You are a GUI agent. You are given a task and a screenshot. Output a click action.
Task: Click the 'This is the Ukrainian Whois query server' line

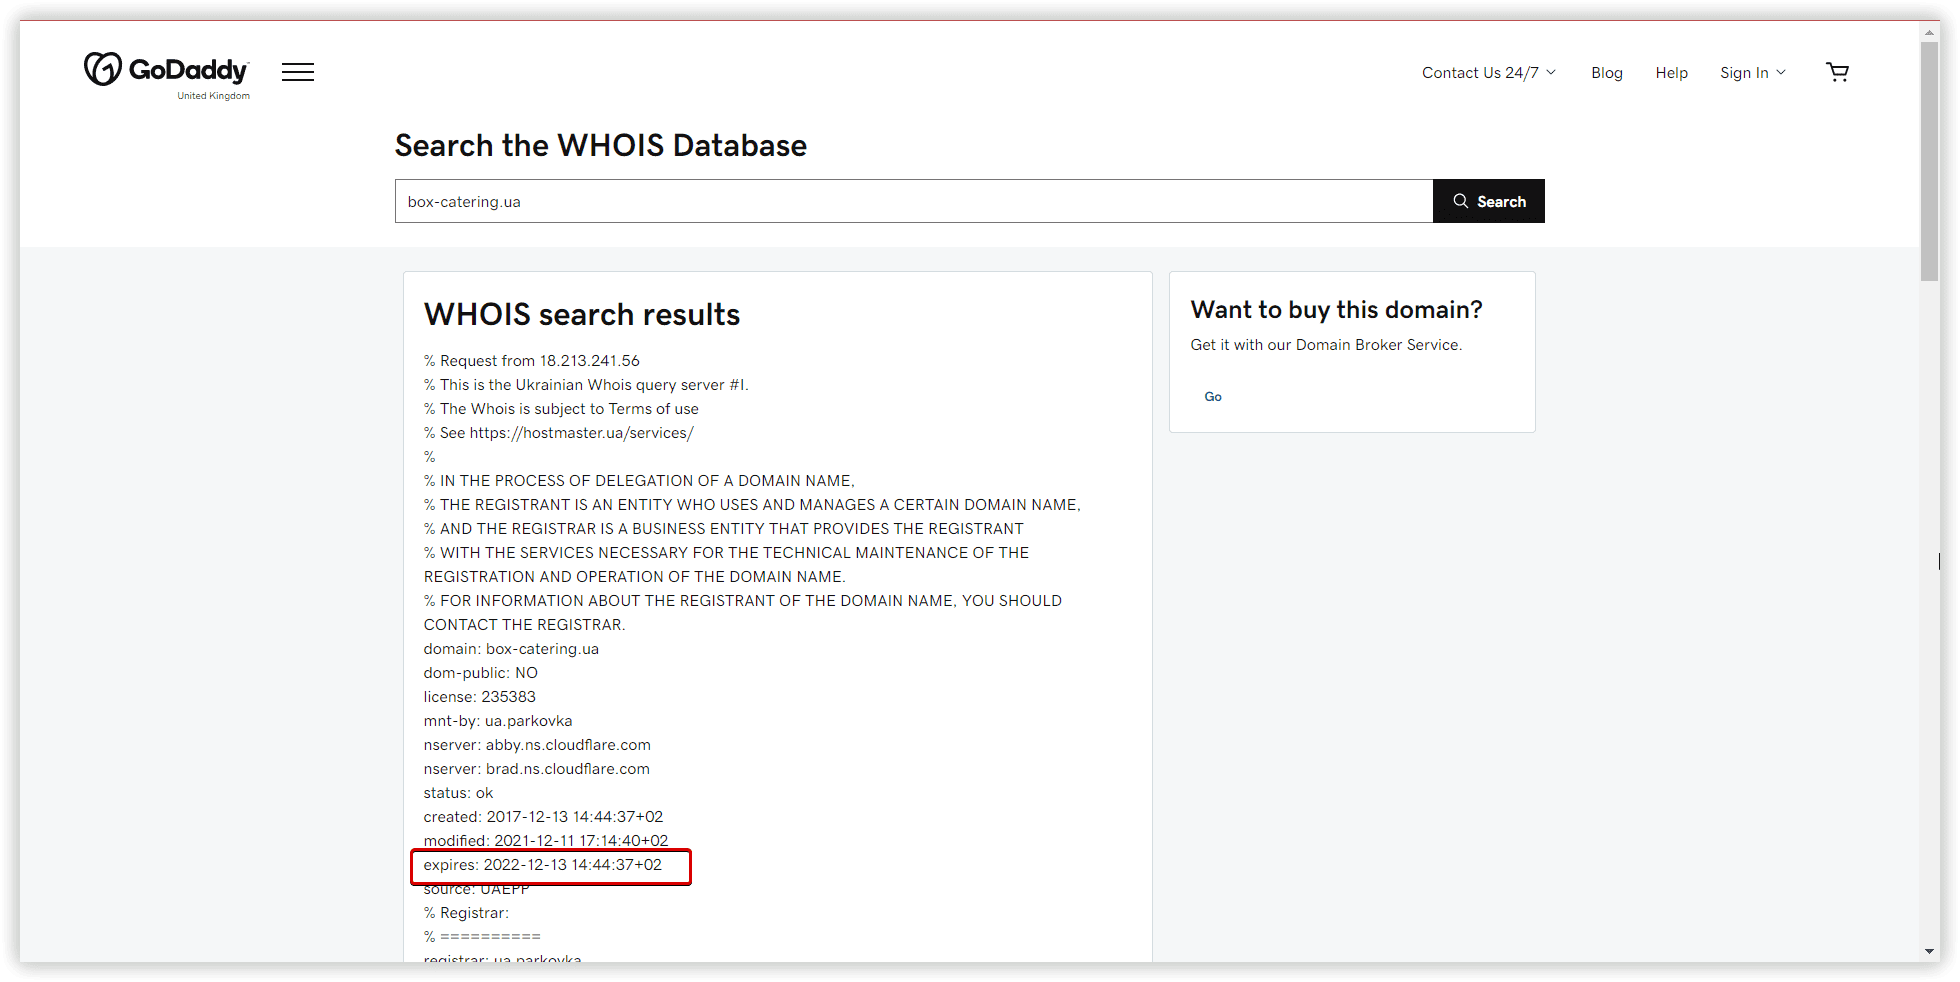point(586,385)
